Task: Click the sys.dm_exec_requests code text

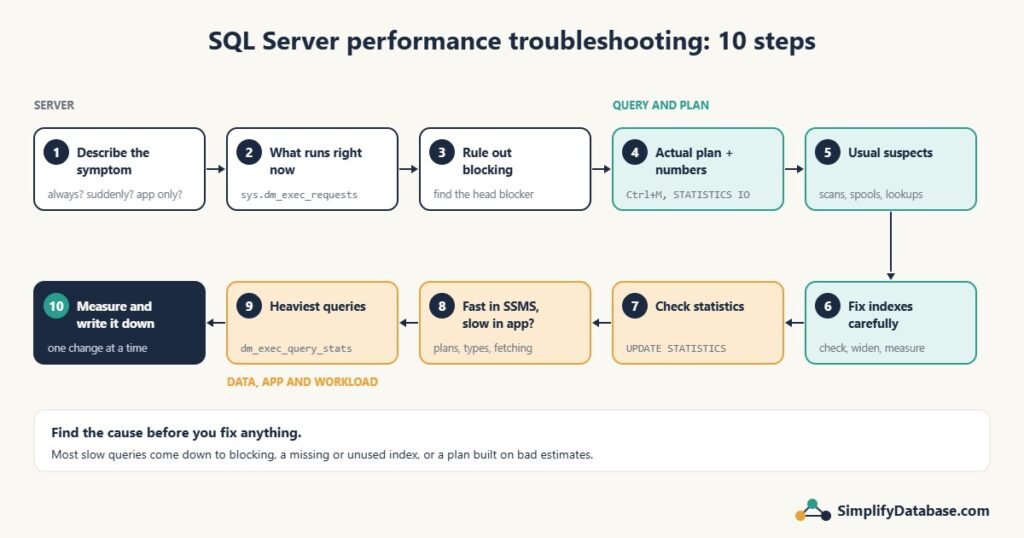Action: coord(299,195)
